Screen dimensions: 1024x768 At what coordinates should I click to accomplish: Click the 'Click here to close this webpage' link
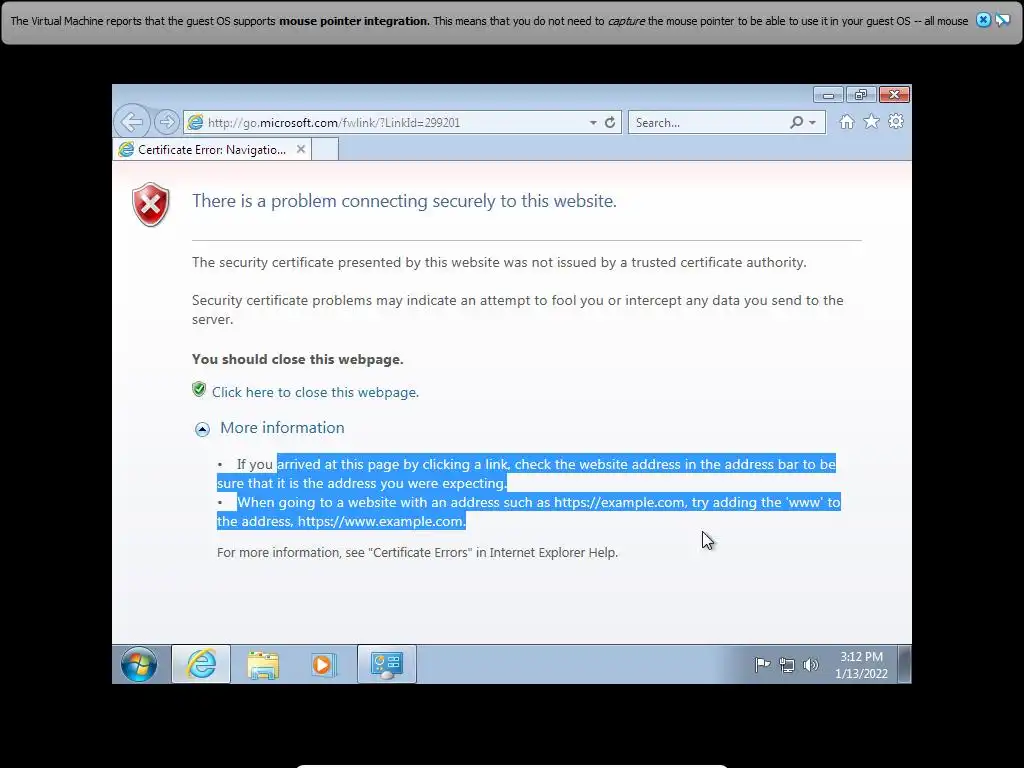(x=315, y=392)
